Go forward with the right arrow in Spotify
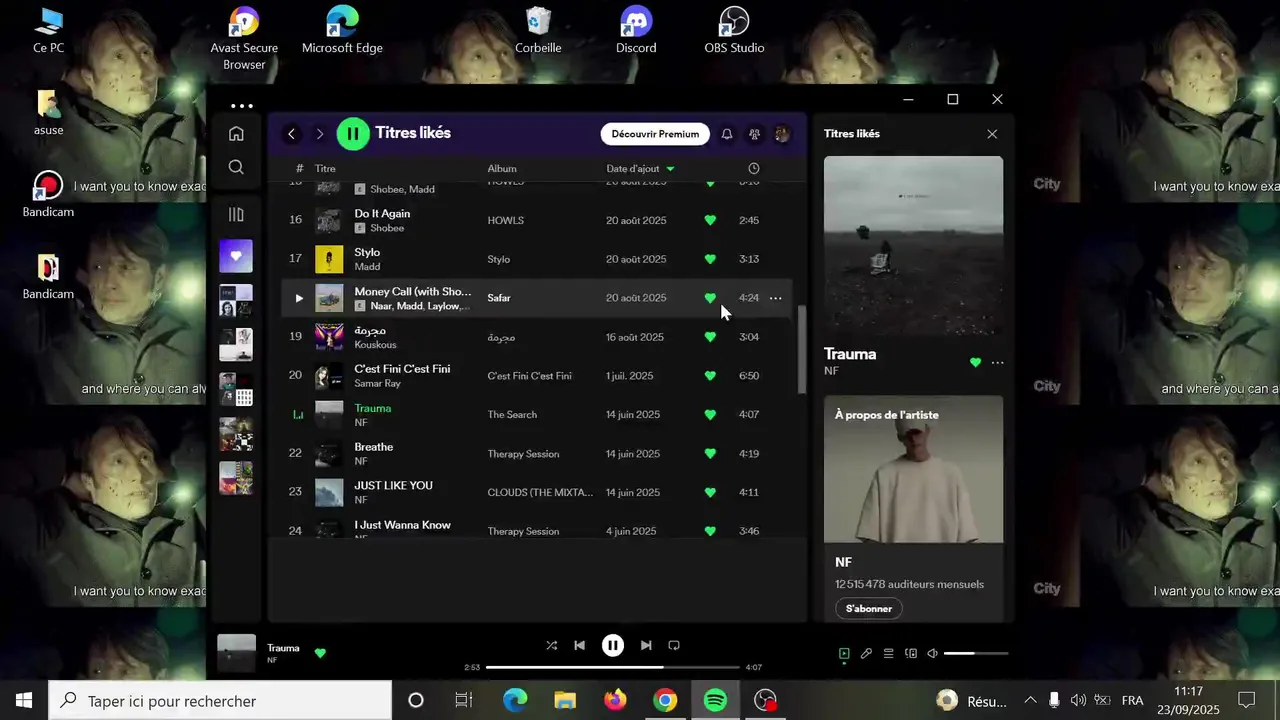The image size is (1280, 720). (320, 134)
